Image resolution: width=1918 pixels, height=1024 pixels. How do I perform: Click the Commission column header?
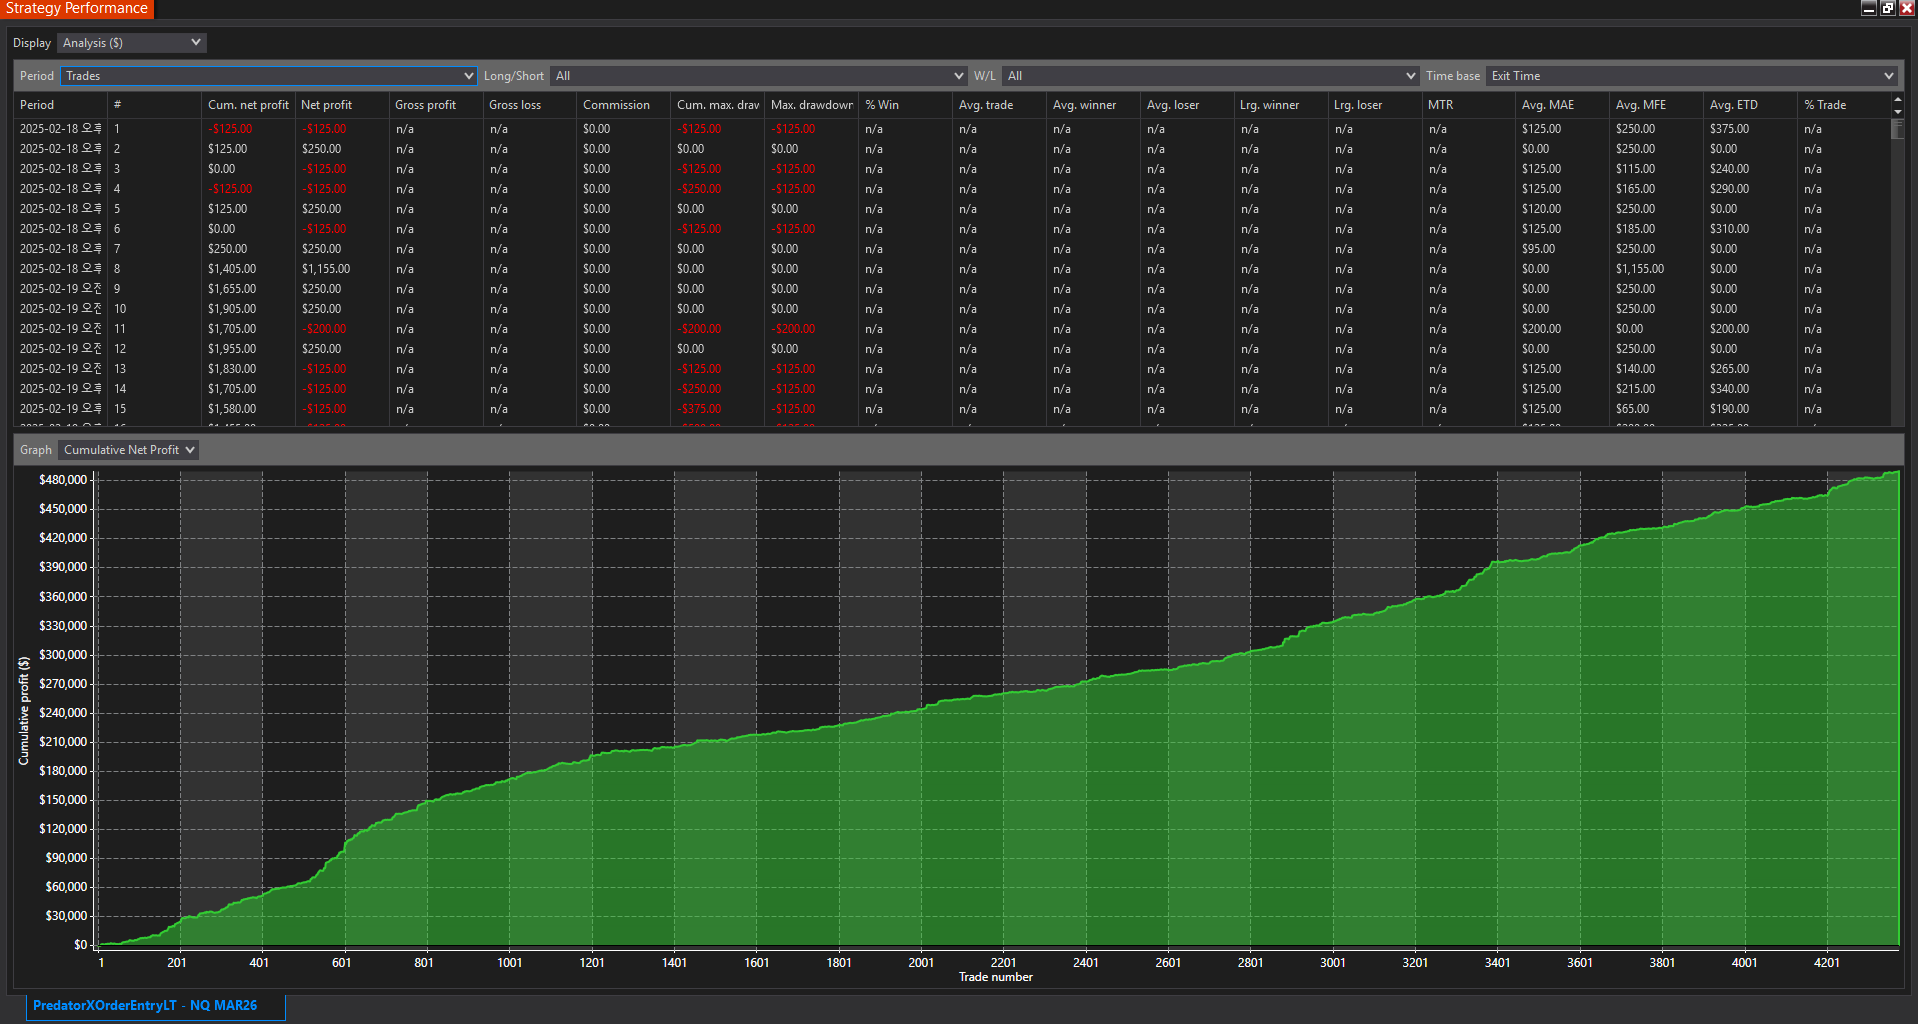click(616, 105)
